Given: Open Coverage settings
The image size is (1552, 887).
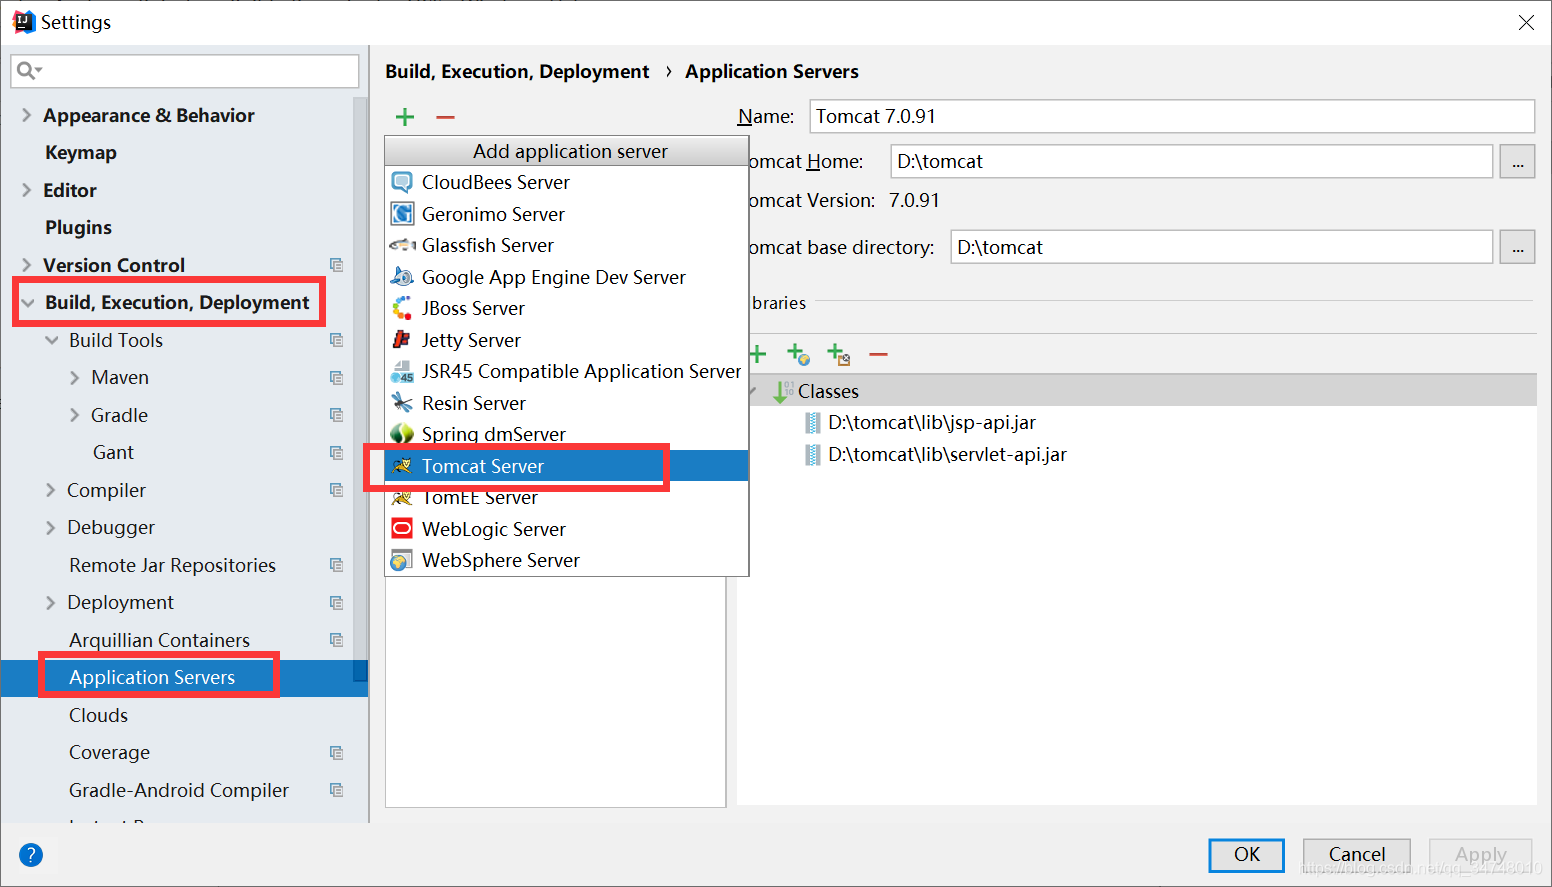Looking at the screenshot, I should point(109,753).
